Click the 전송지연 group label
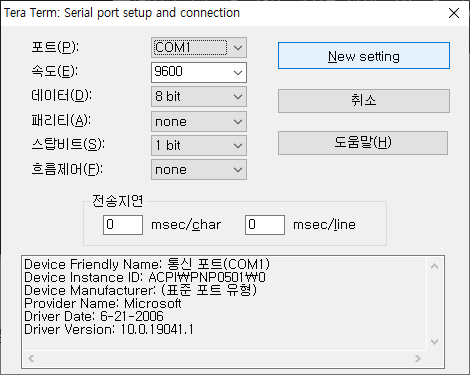This screenshot has width=470, height=375. 118,201
